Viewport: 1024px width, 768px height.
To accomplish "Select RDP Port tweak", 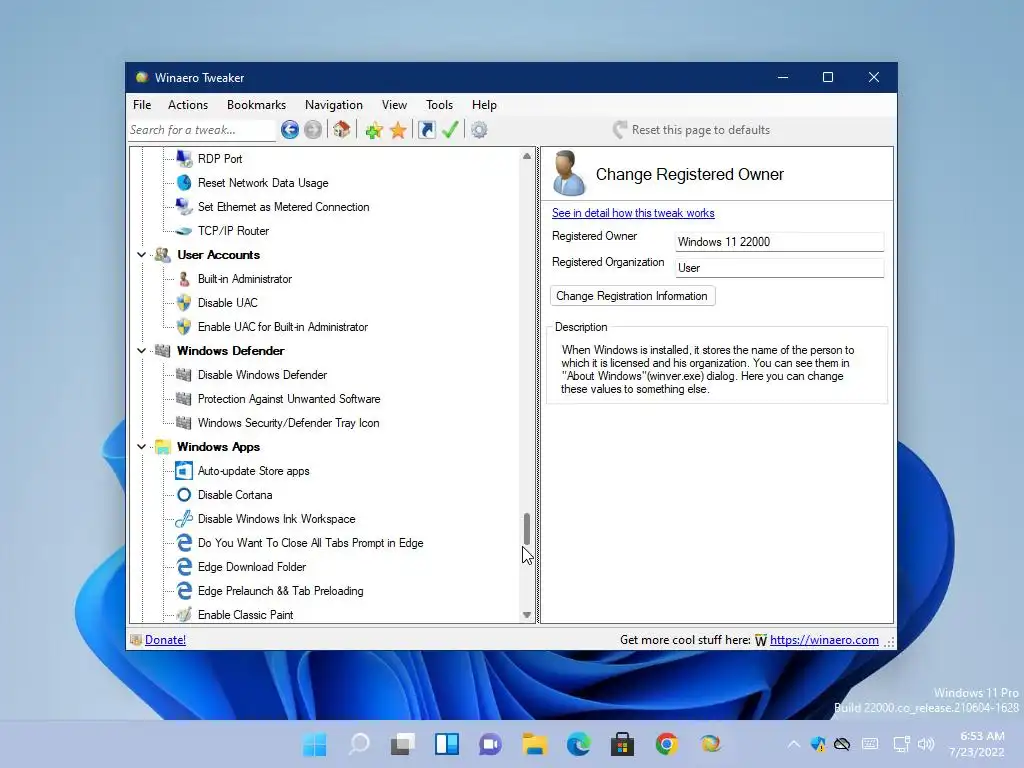I will coord(219,159).
